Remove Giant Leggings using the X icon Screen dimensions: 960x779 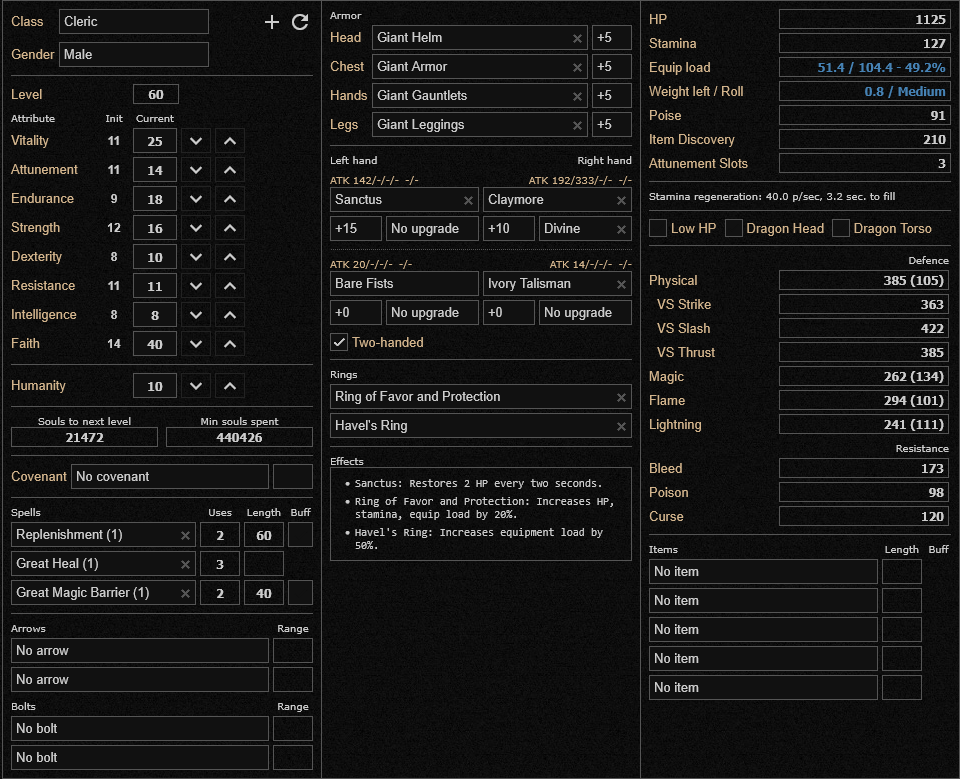[x=577, y=126]
